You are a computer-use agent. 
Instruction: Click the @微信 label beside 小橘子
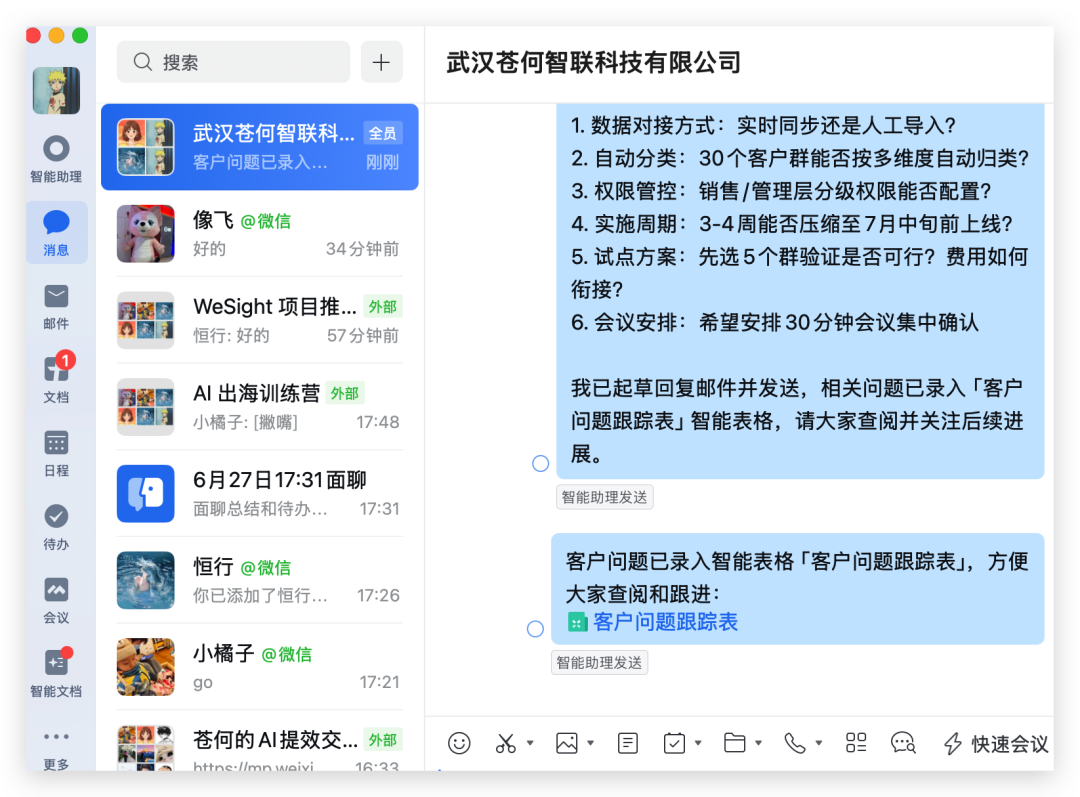pyautogui.click(x=287, y=654)
